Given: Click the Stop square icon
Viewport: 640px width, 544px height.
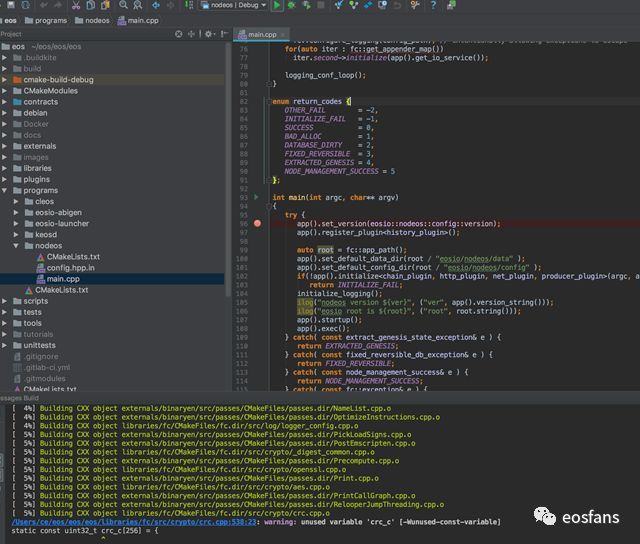Looking at the screenshot, I should (x=321, y=5).
